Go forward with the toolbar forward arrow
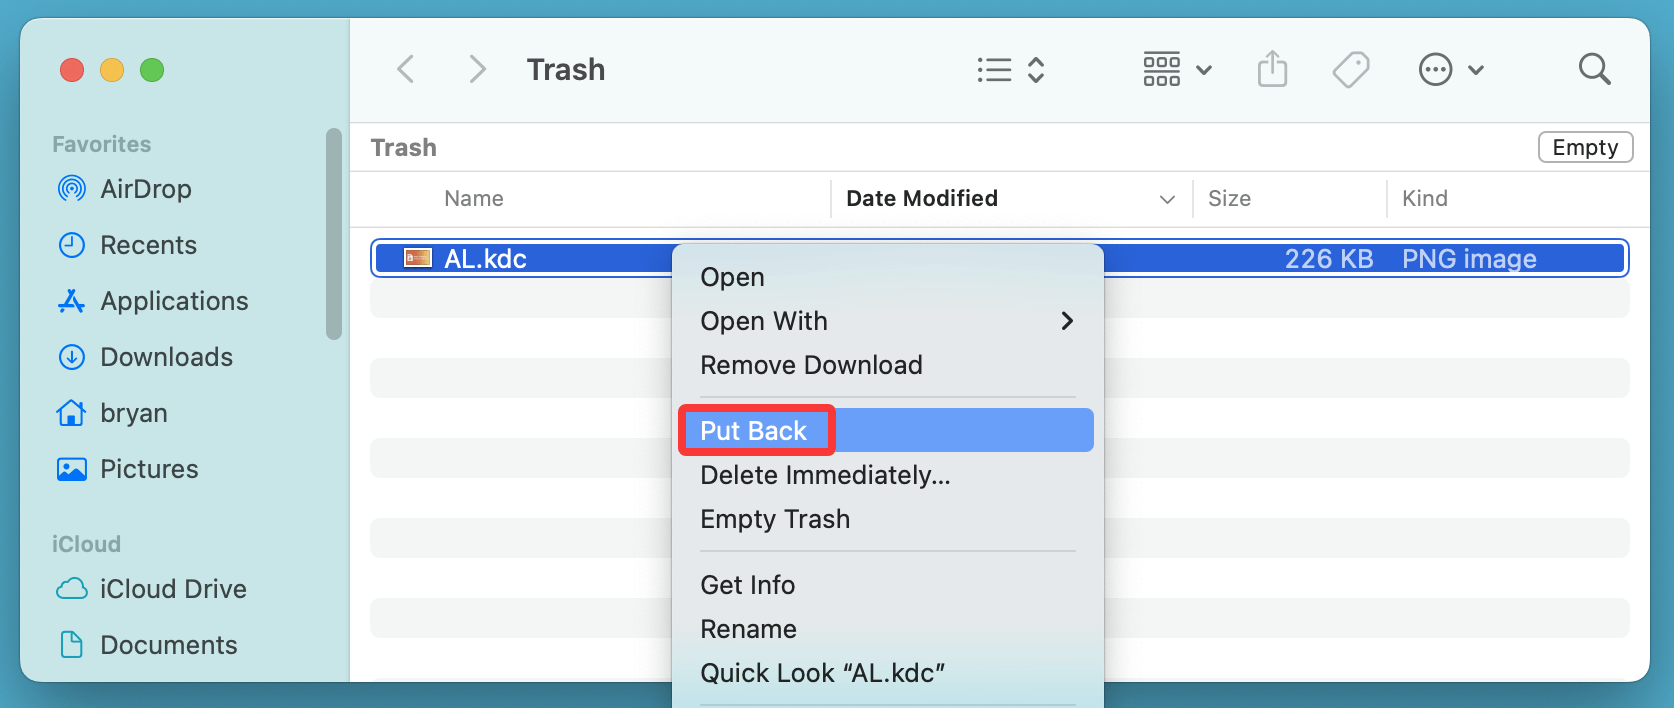 (x=478, y=69)
